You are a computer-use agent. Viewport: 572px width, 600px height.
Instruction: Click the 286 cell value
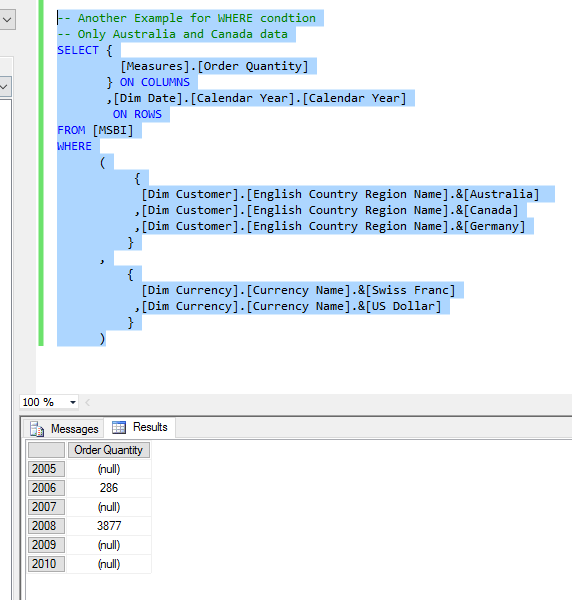(x=109, y=488)
